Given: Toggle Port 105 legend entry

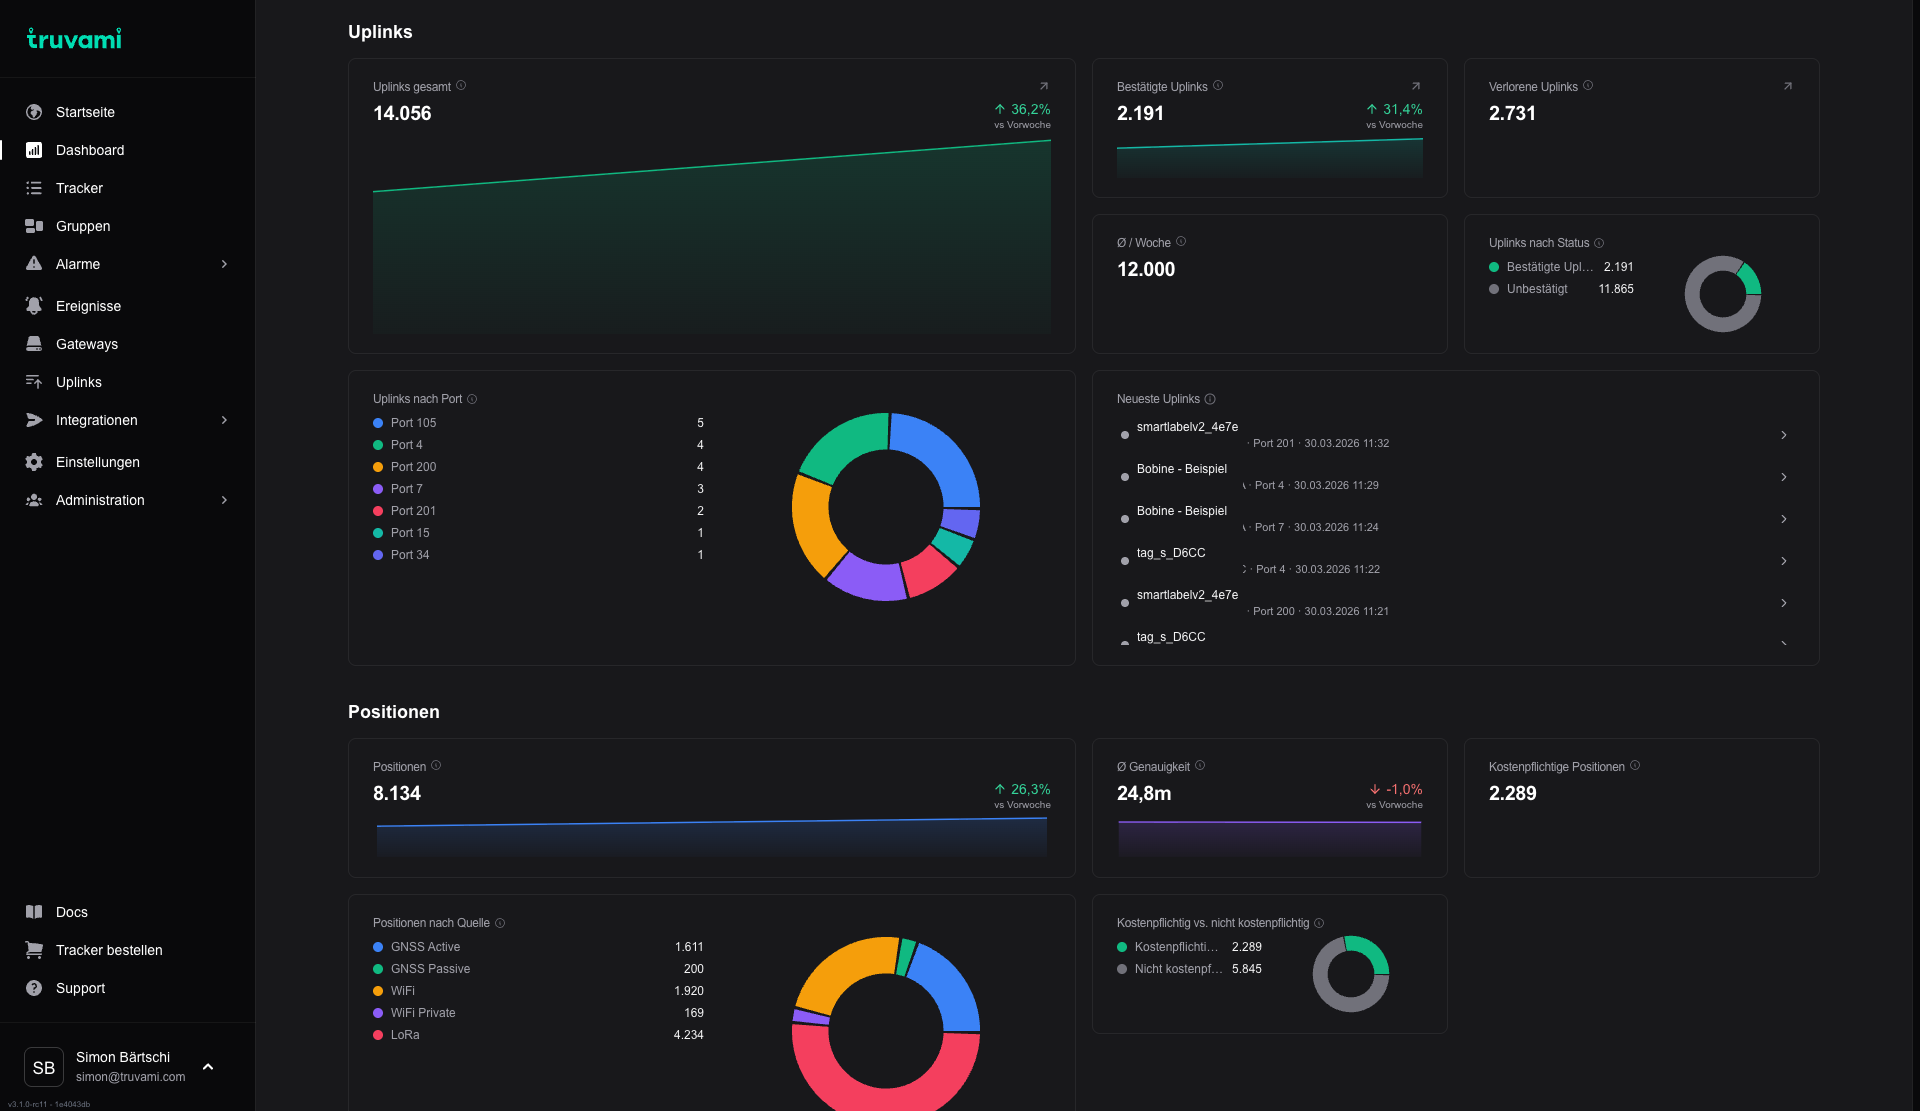Looking at the screenshot, I should [413, 423].
